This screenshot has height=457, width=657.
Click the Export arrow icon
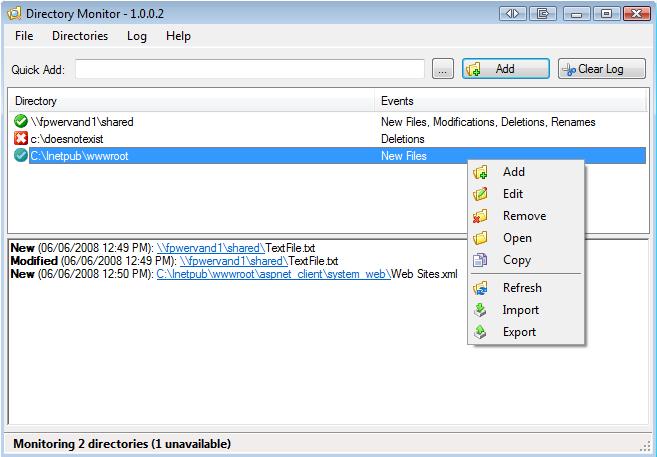480,332
